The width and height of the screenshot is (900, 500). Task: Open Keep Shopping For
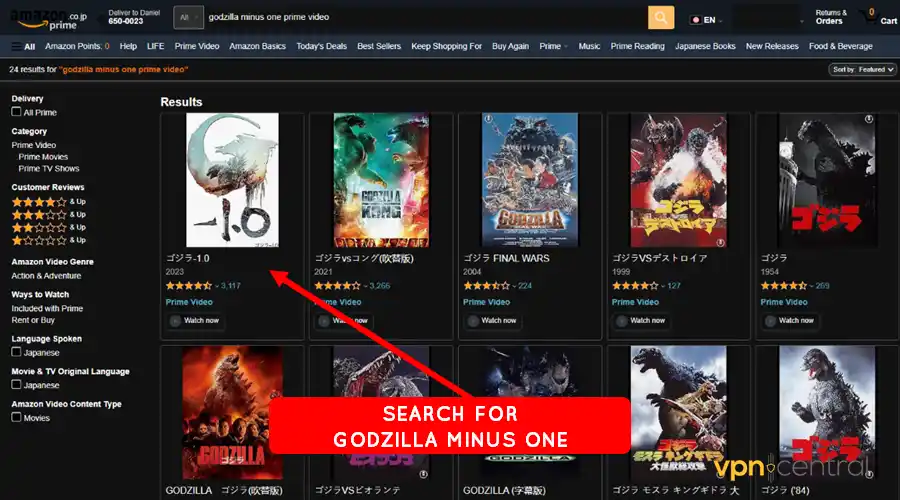pyautogui.click(x=446, y=46)
